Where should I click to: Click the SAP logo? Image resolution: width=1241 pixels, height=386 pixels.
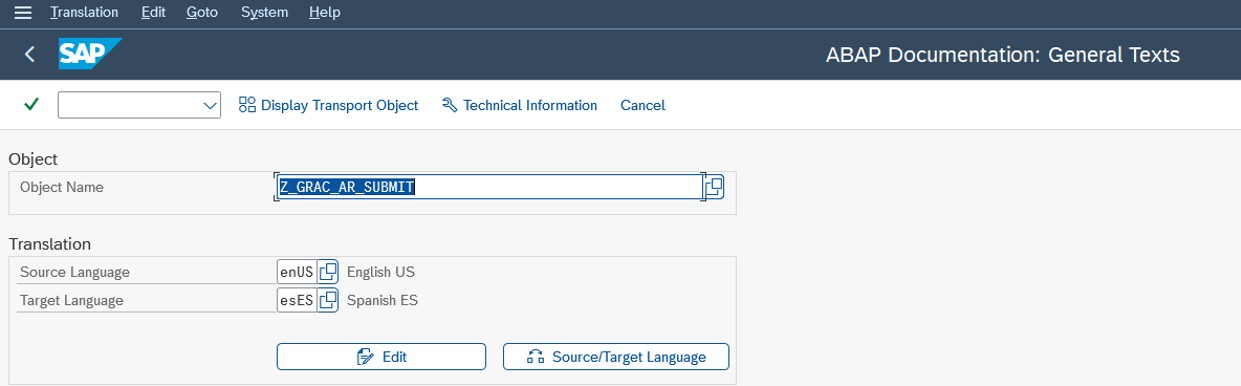pyautogui.click(x=90, y=54)
